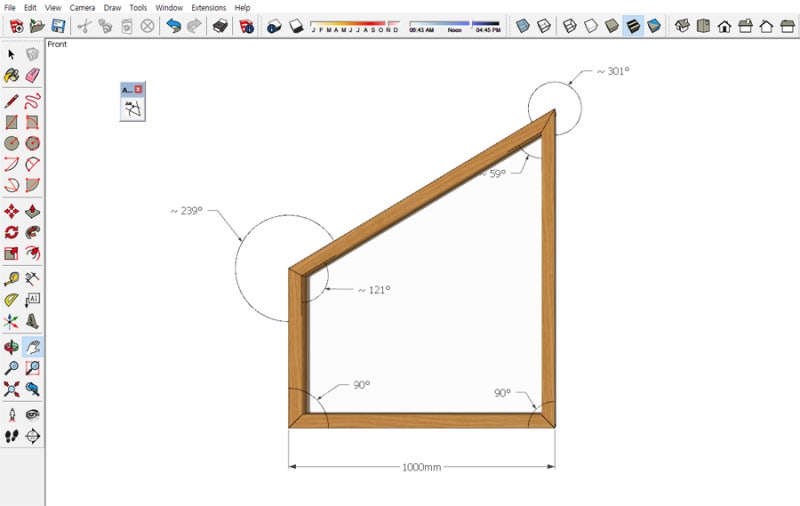Pick the Tape Measure tool

tap(11, 279)
